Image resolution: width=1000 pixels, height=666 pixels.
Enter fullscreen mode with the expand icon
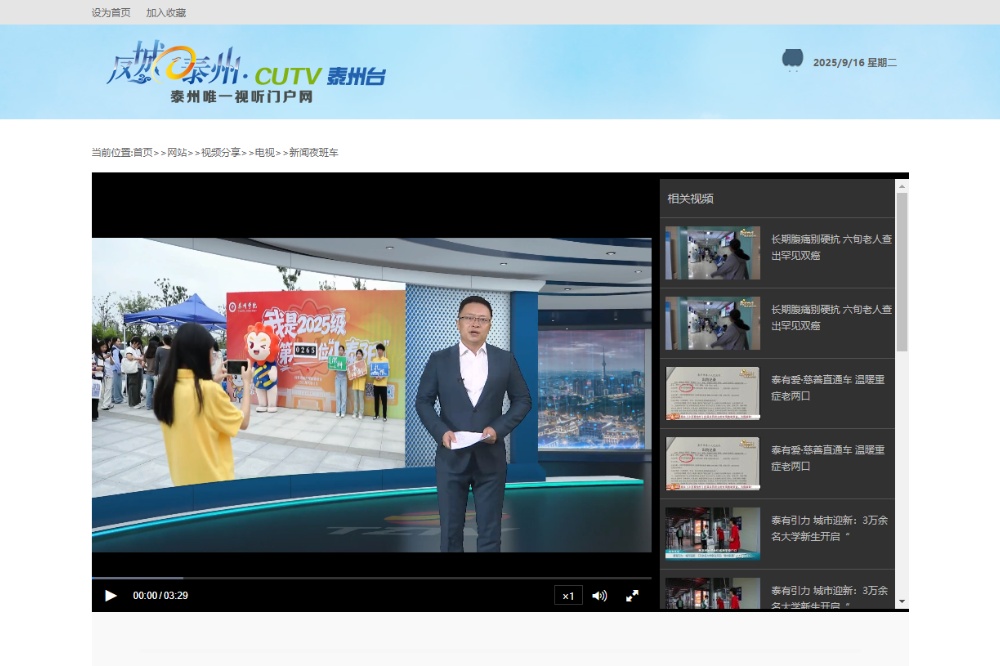point(632,595)
